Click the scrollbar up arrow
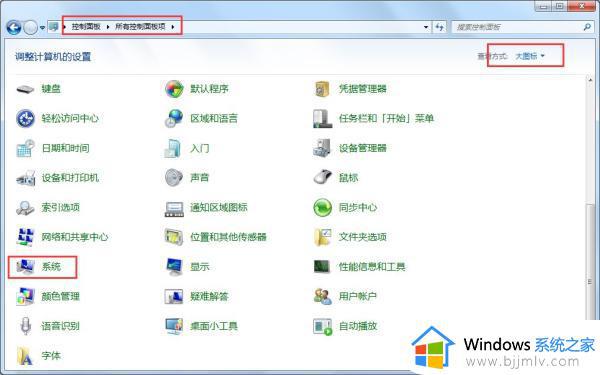This screenshot has width=600, height=375. point(590,80)
